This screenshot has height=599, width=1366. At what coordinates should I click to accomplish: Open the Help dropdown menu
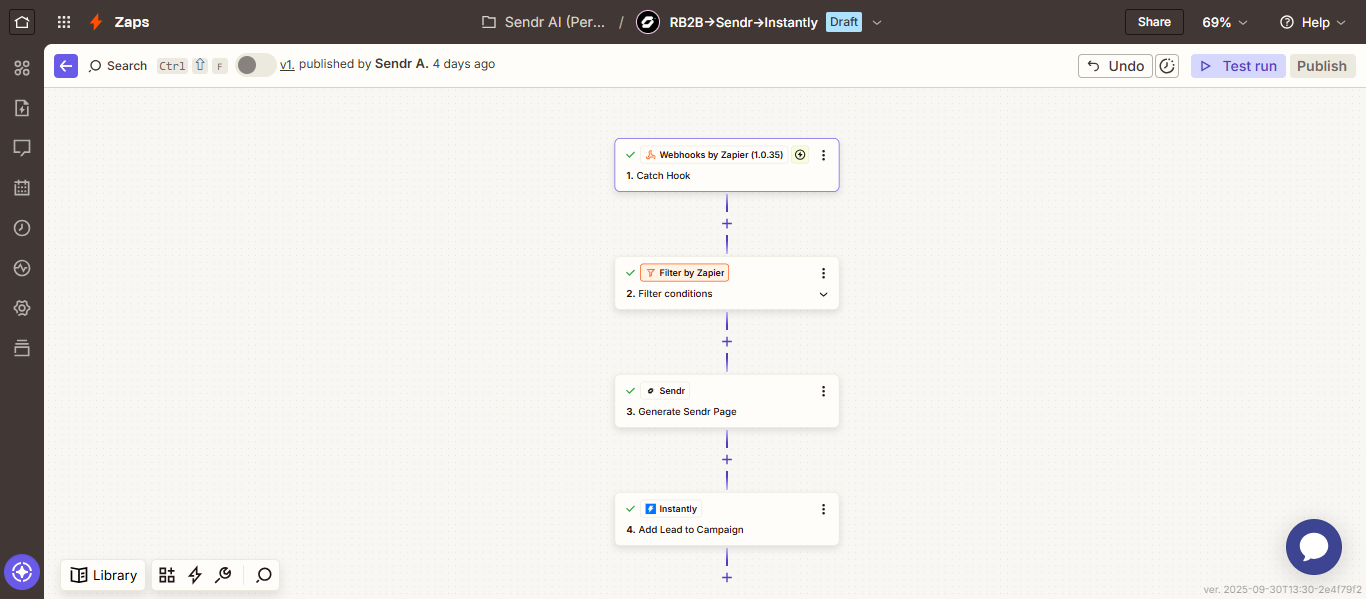pos(1312,22)
